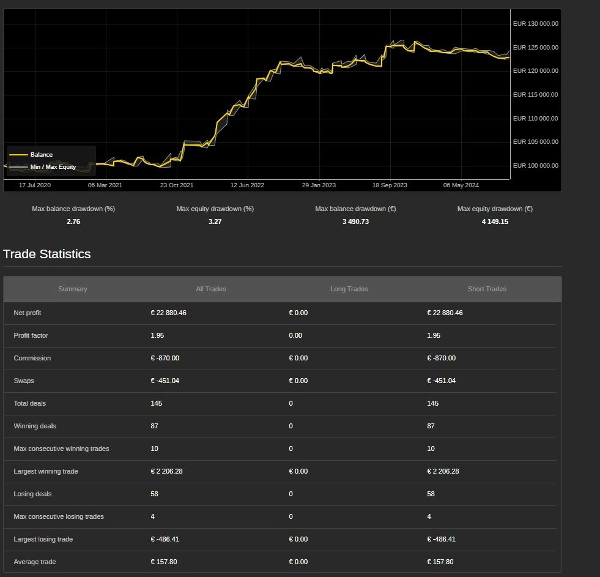Select the Max equity drawdown (%) value 3.27

point(215,221)
